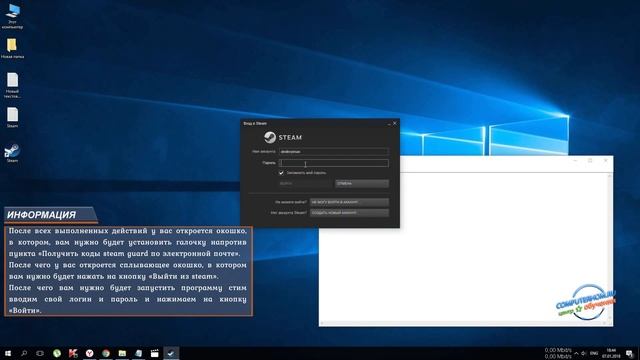Screen dimensions: 640x360
Task: Open the document-like app icon on taskbar
Action: pos(138,353)
